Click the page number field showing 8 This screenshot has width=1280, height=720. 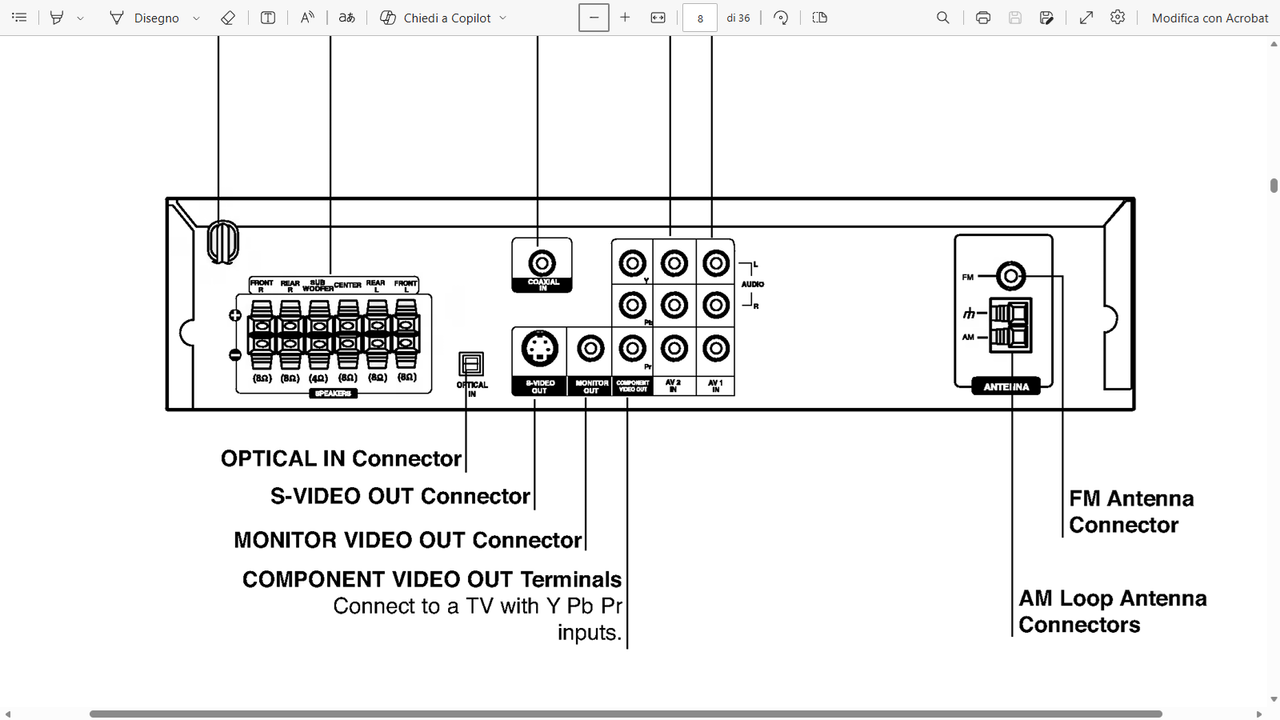(x=700, y=18)
